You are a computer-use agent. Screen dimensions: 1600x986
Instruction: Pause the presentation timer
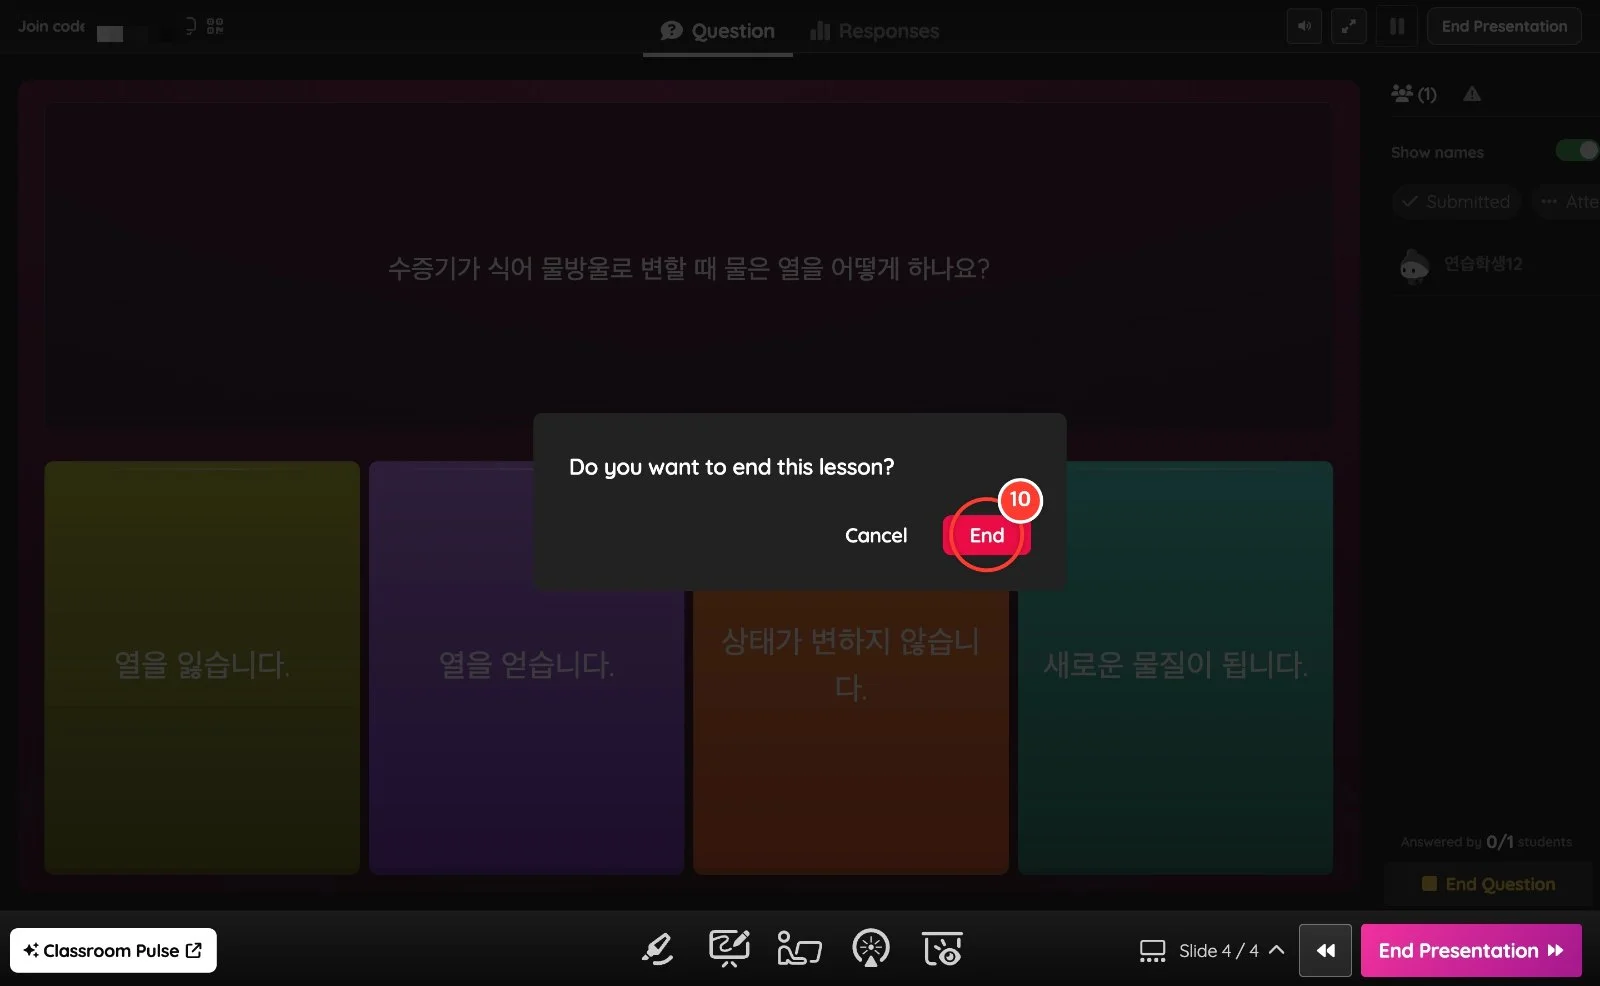coord(1397,27)
